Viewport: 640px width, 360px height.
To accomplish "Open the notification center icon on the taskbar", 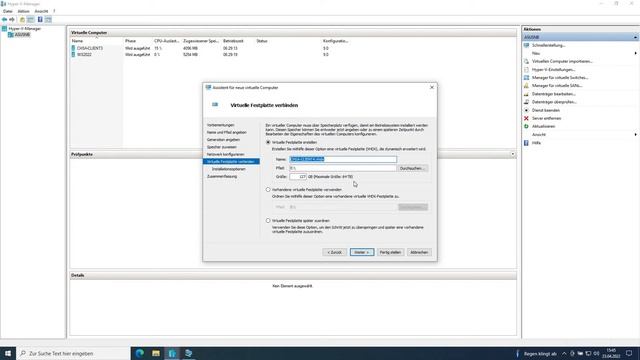I will tap(629, 353).
